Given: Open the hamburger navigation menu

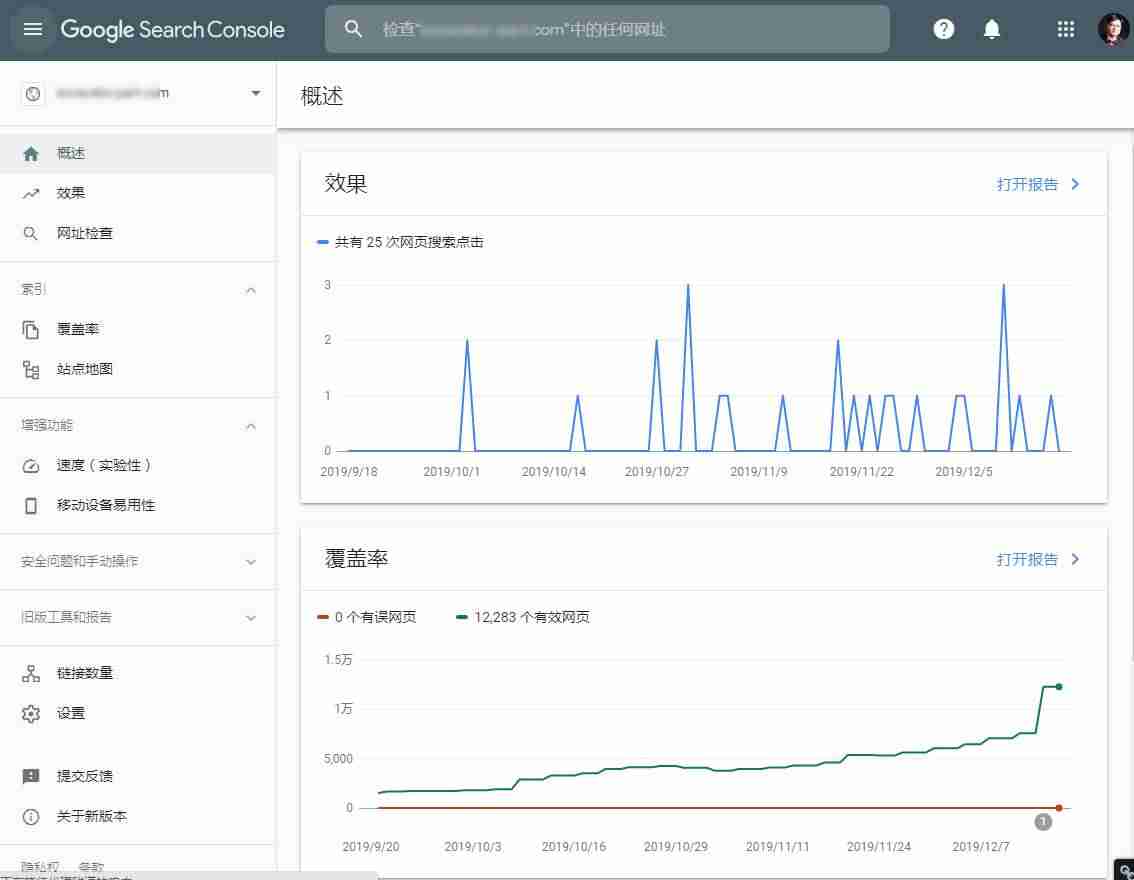Looking at the screenshot, I should (x=33, y=29).
